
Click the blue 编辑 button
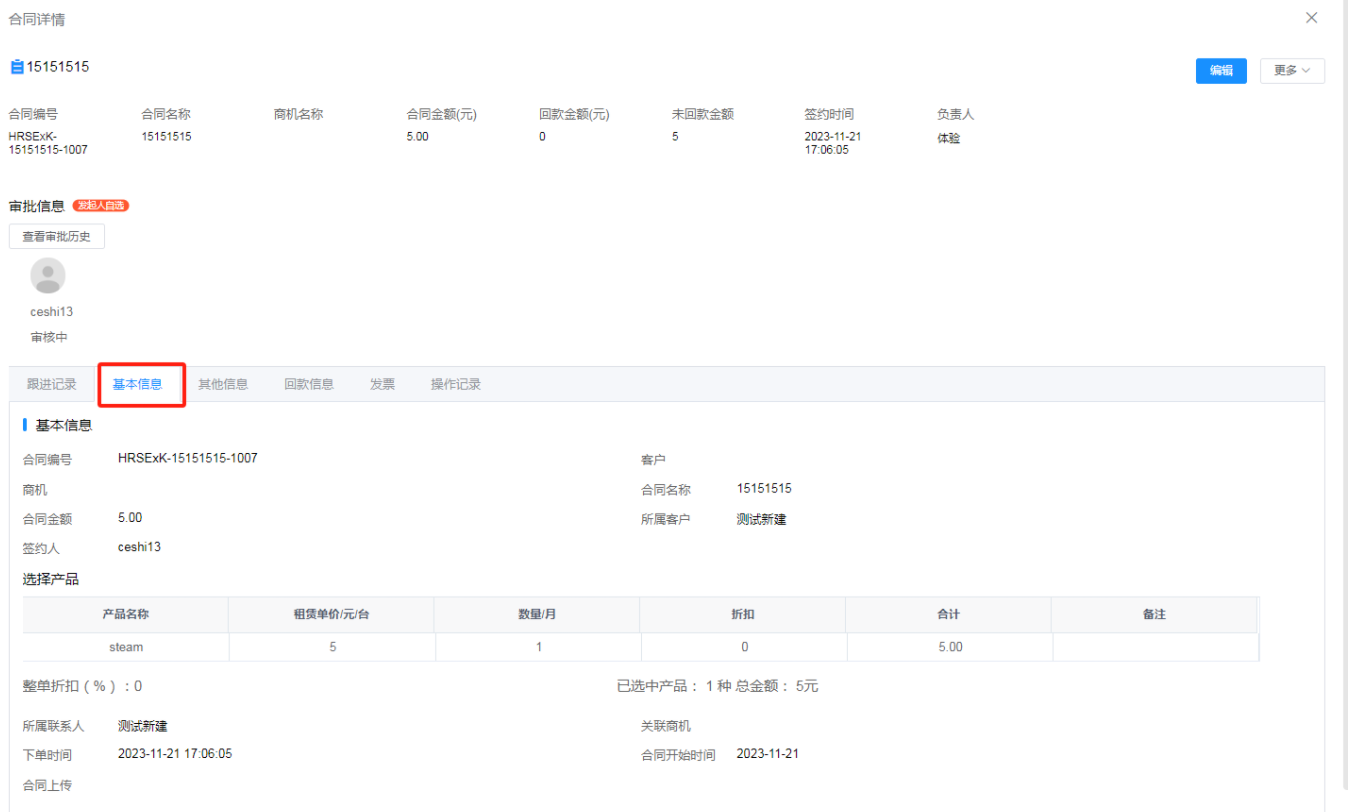pos(1221,70)
